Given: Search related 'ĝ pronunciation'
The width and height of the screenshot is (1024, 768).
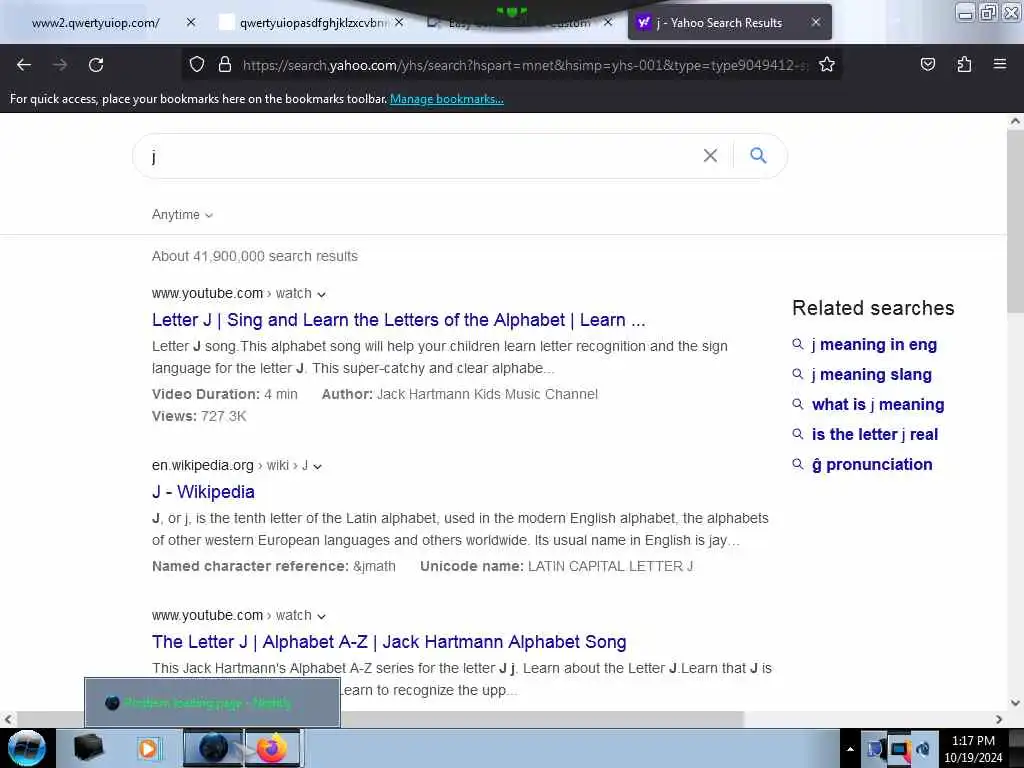Looking at the screenshot, I should (872, 464).
